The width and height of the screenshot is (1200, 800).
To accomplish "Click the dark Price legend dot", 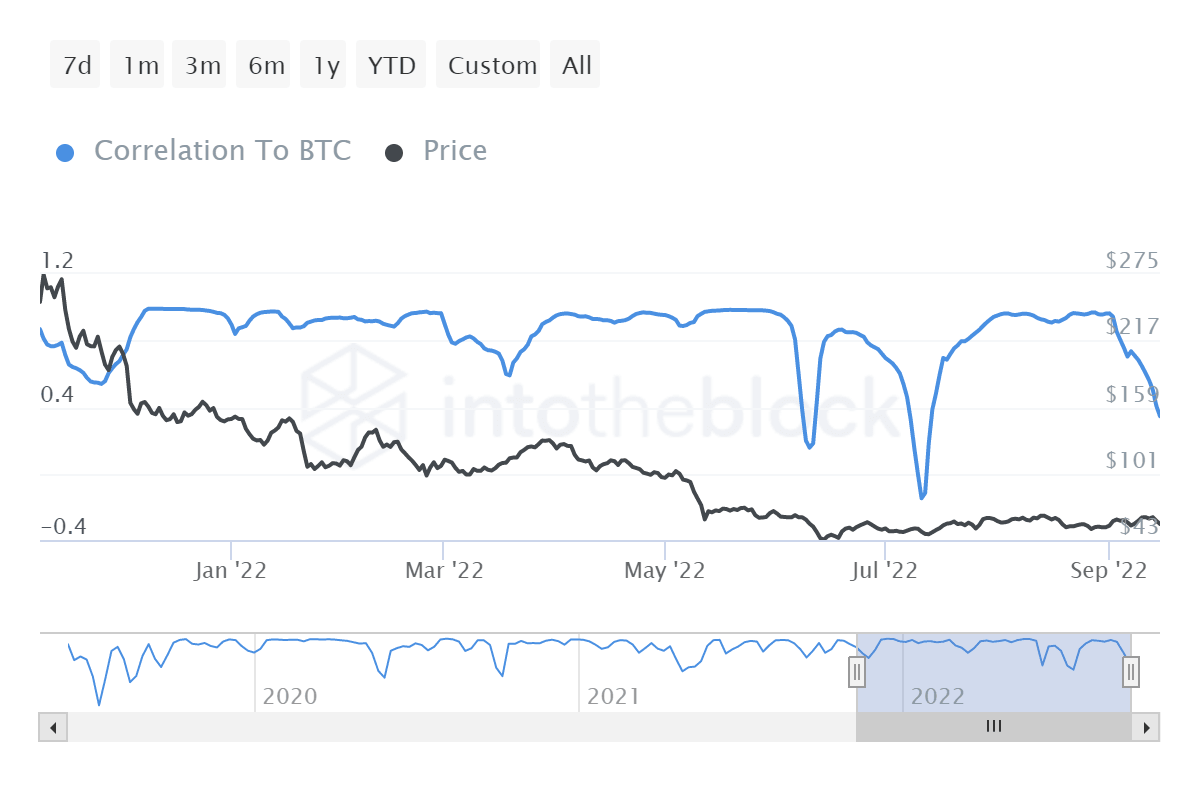I will point(394,153).
